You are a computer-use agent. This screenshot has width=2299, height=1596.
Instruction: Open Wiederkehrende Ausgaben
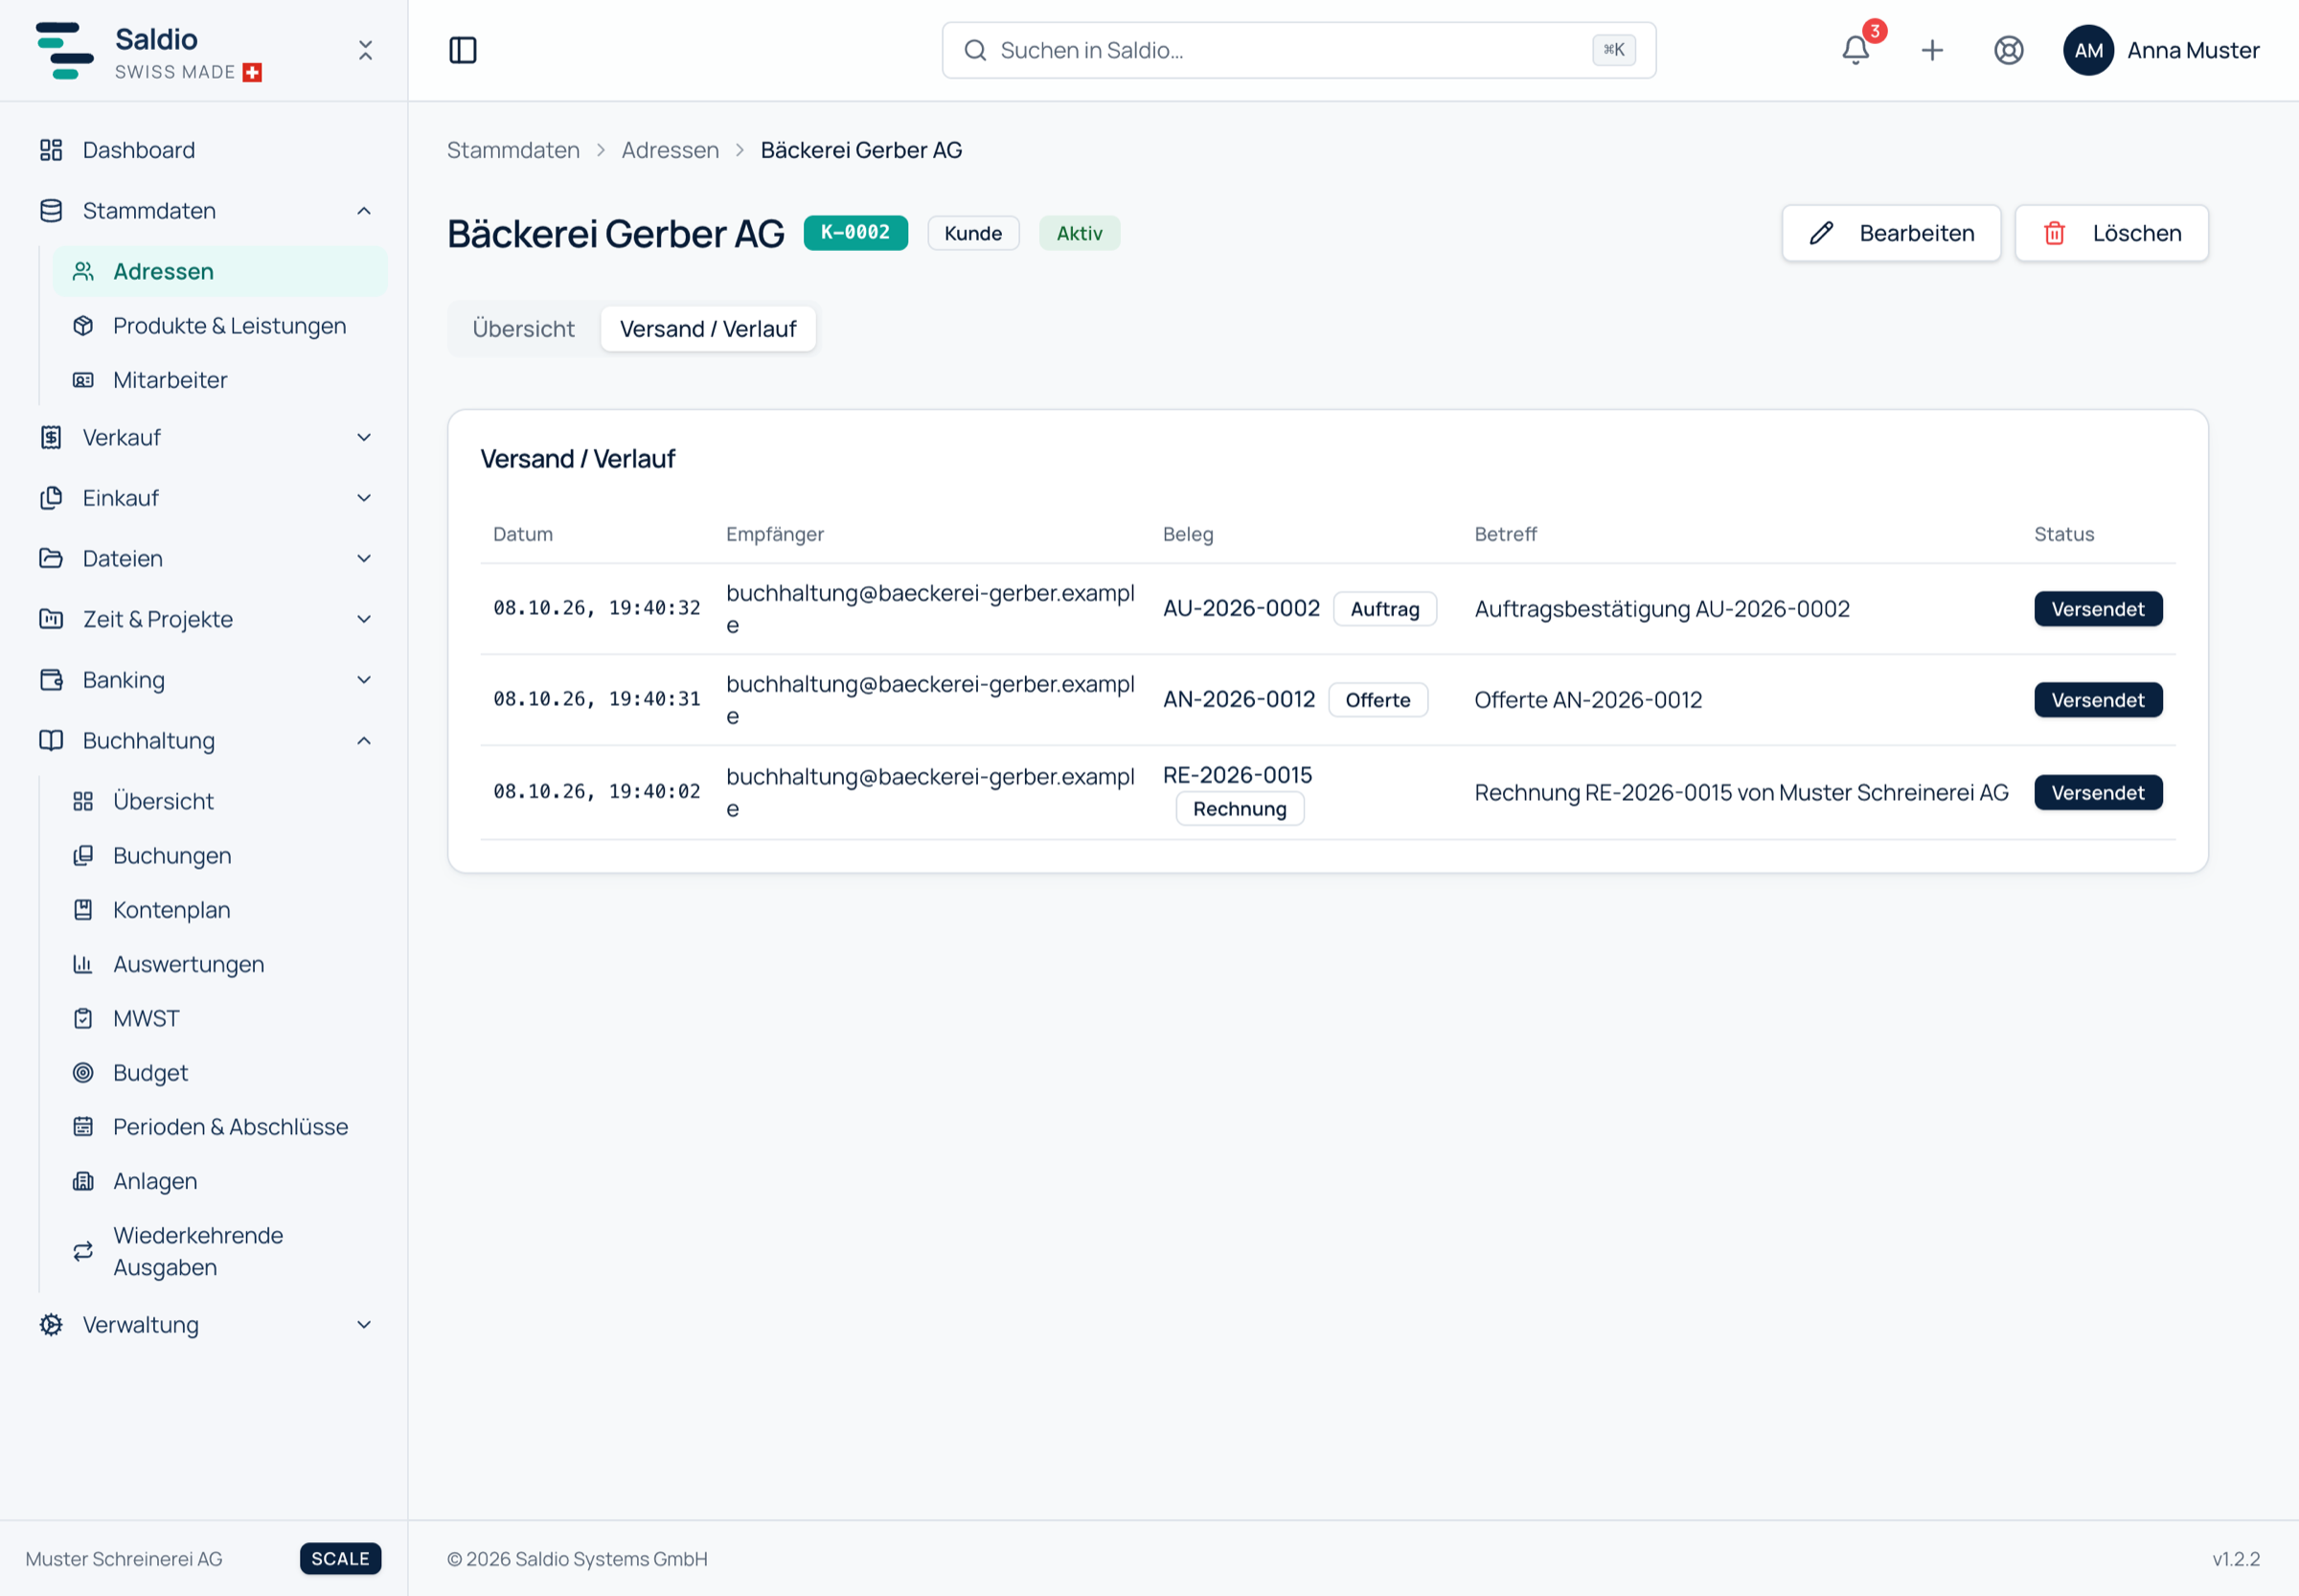coord(219,1251)
